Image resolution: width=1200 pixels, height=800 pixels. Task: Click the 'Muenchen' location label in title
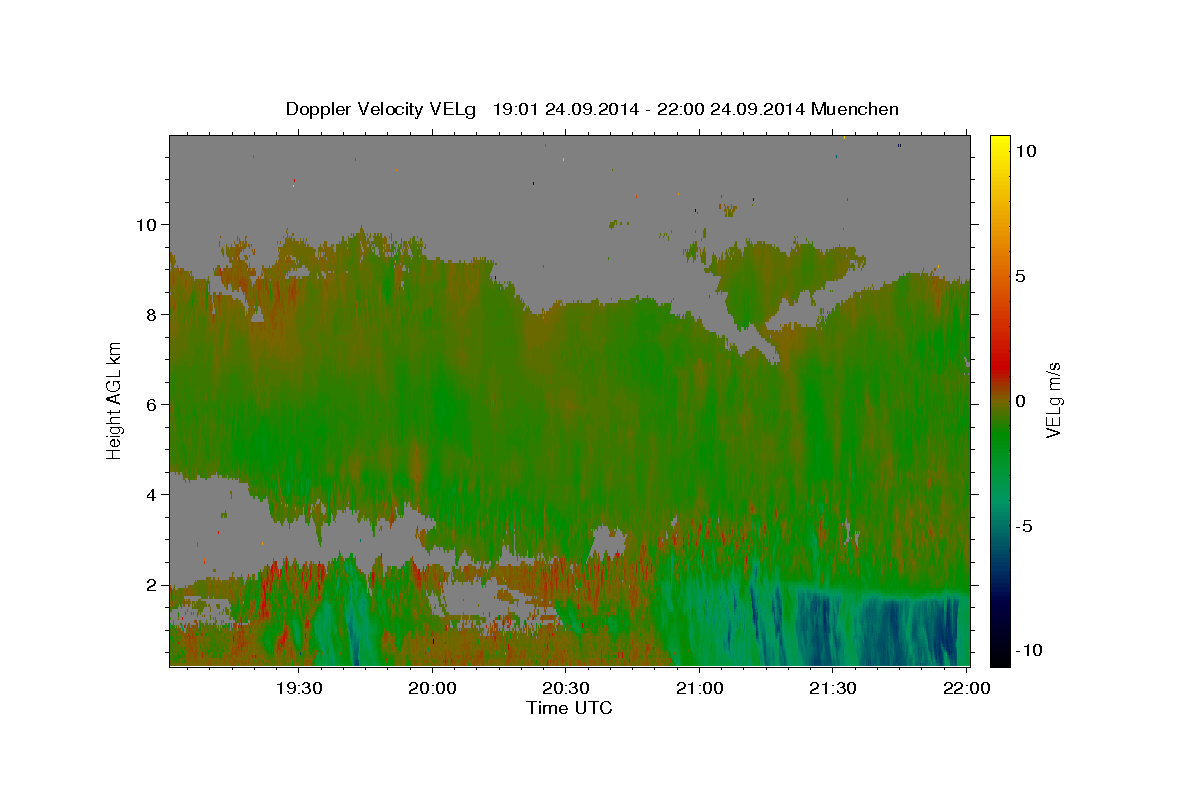[x=856, y=109]
